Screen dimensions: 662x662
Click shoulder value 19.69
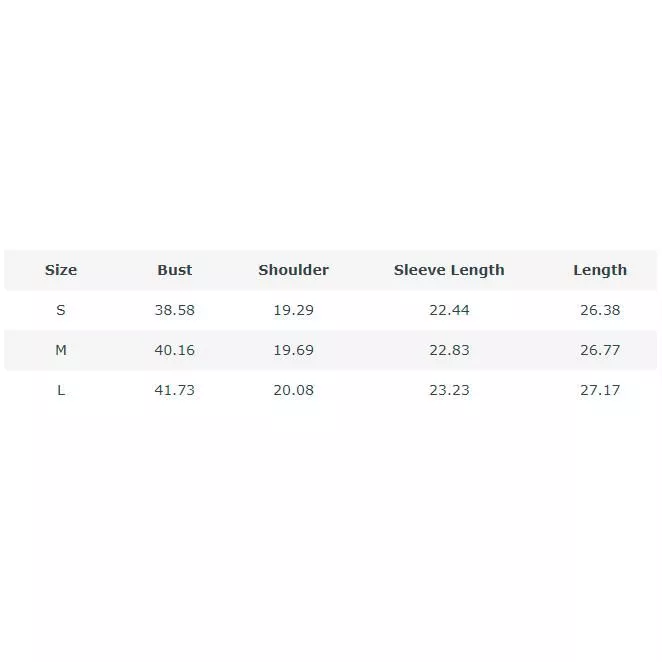point(293,350)
